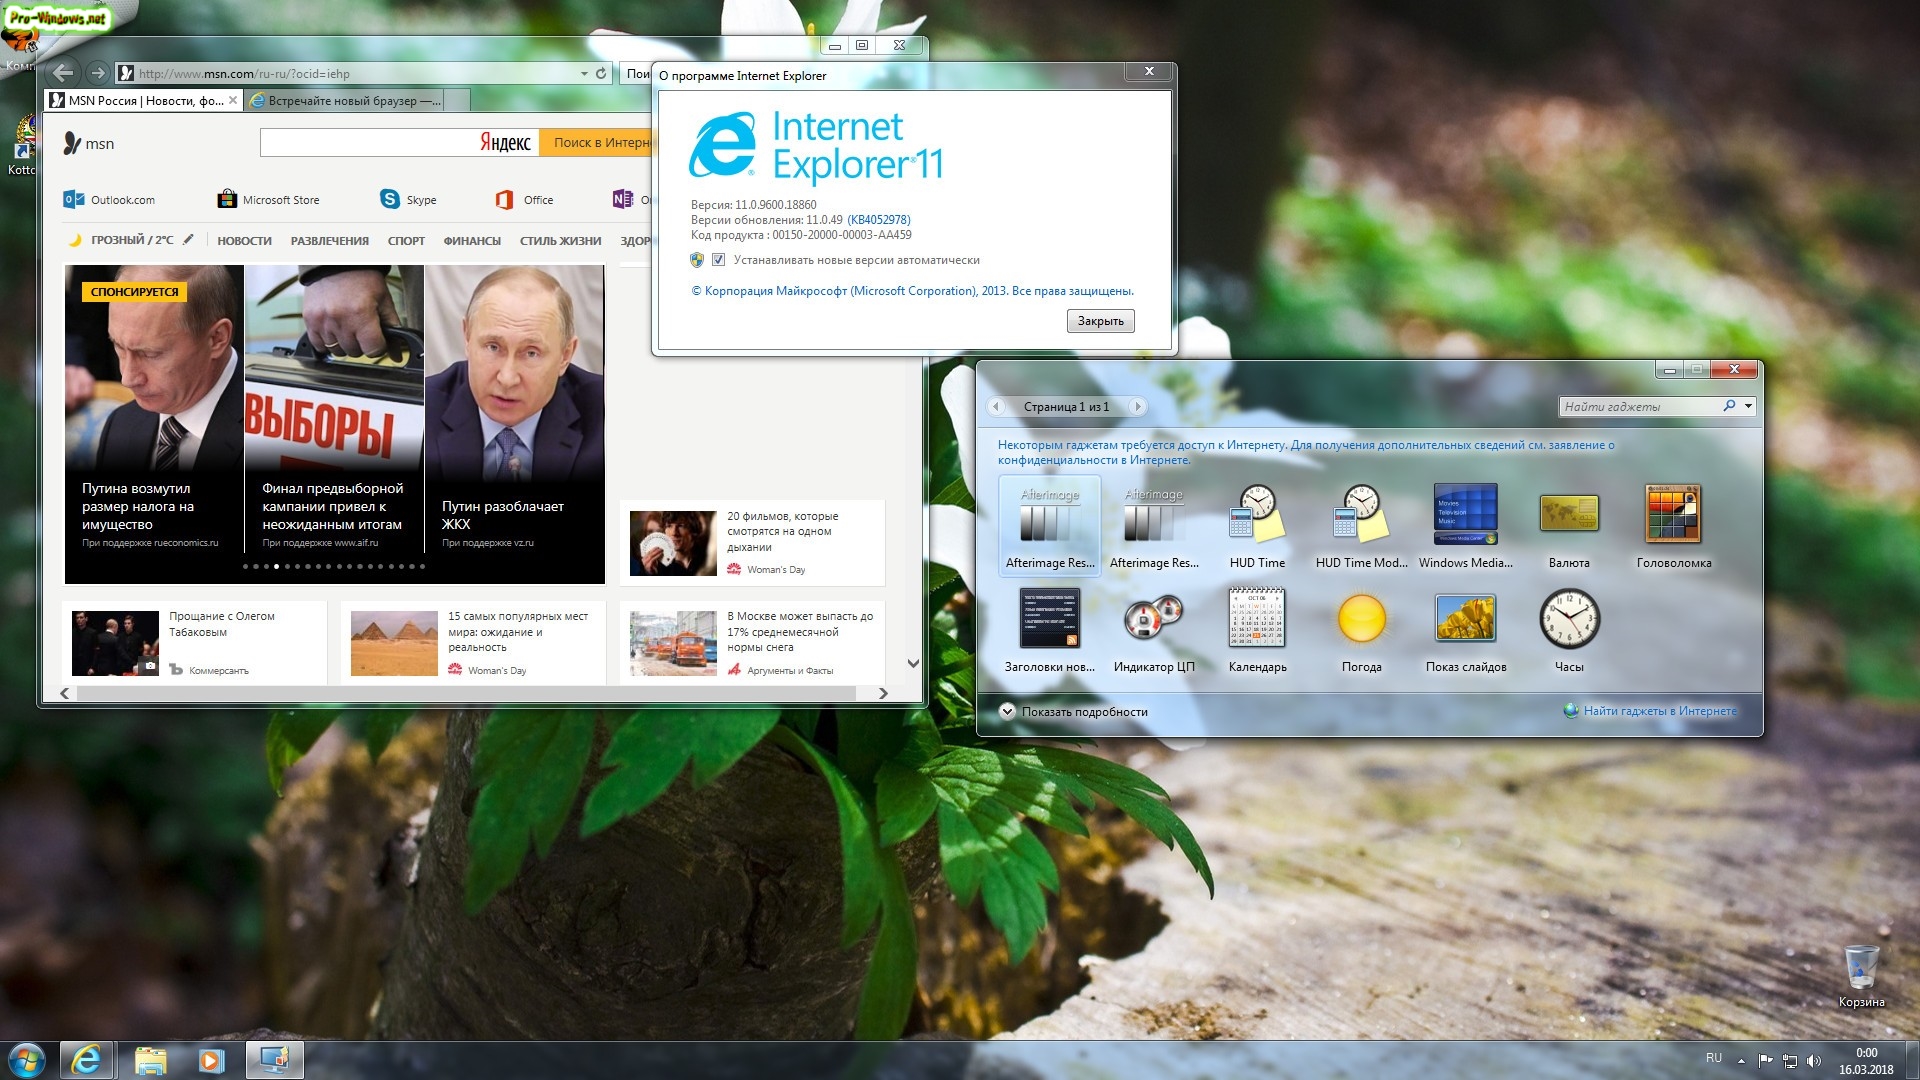Image resolution: width=1920 pixels, height=1080 pixels.
Task: Open the Корзина recycle bin on desktop
Action: click(x=1860, y=968)
